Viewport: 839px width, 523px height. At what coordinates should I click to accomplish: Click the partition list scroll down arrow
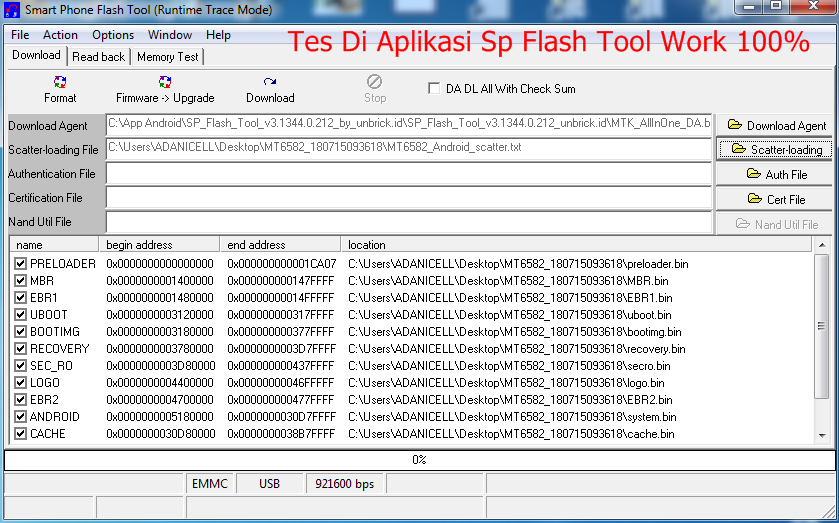point(822,436)
